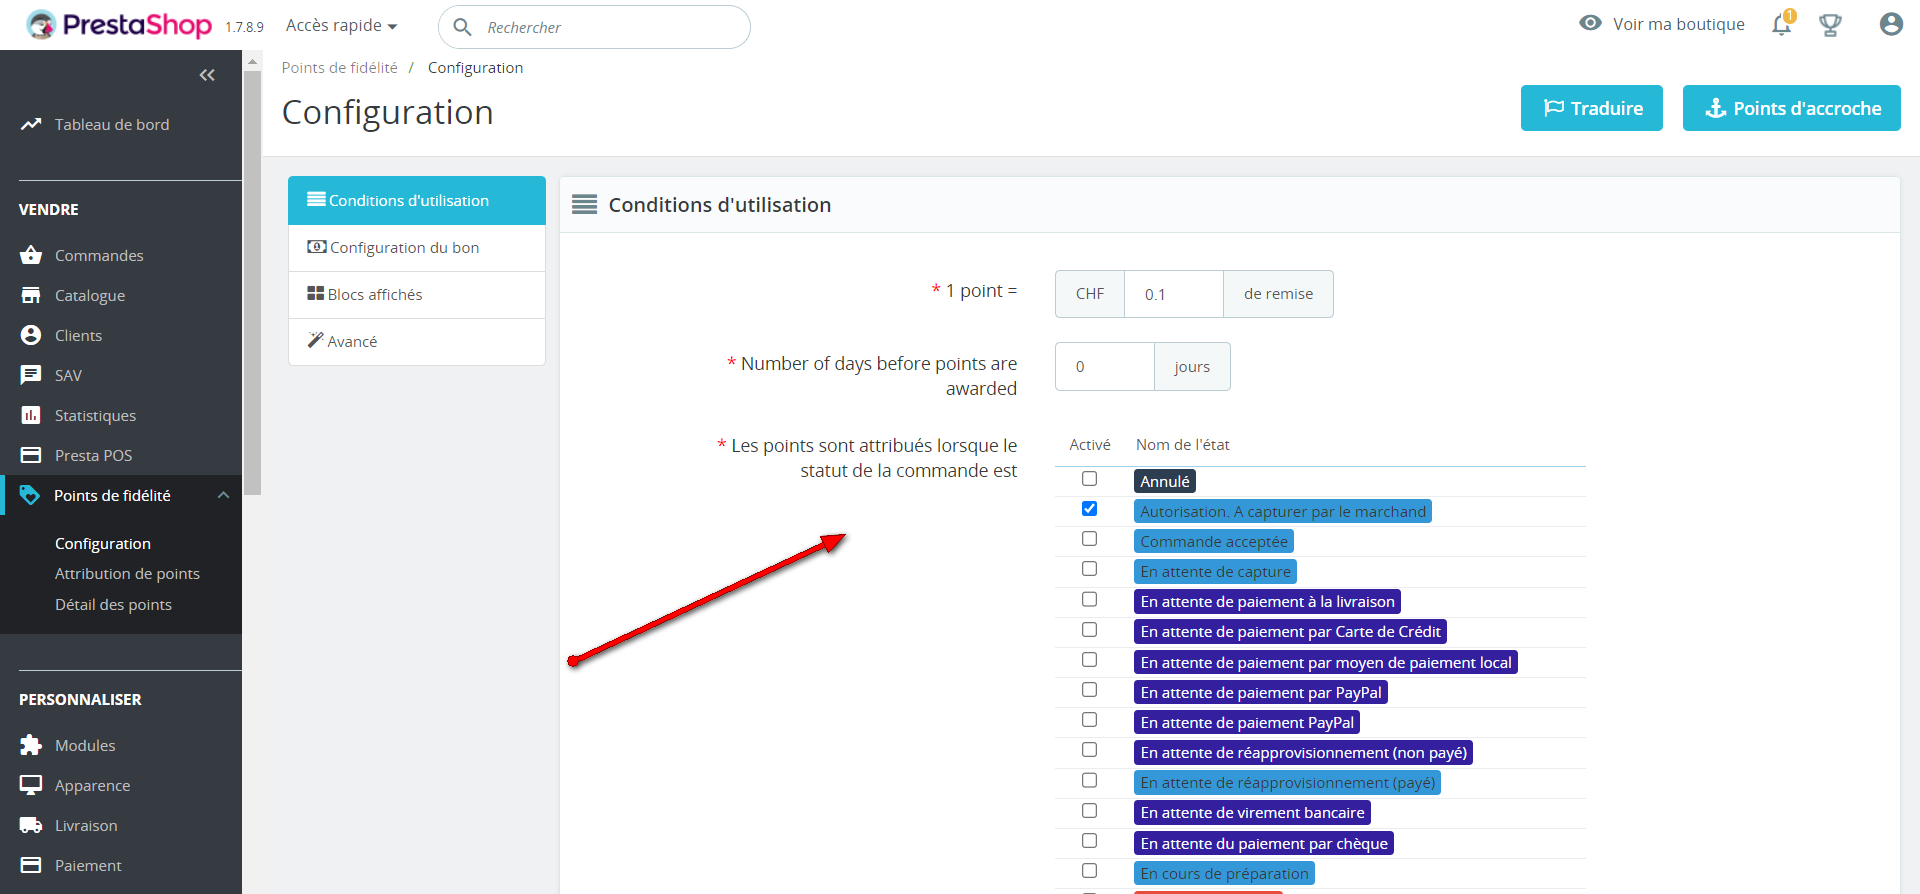The width and height of the screenshot is (1920, 894).
Task: Collapse the sidebar with double-chevron icon
Action: coord(207,75)
